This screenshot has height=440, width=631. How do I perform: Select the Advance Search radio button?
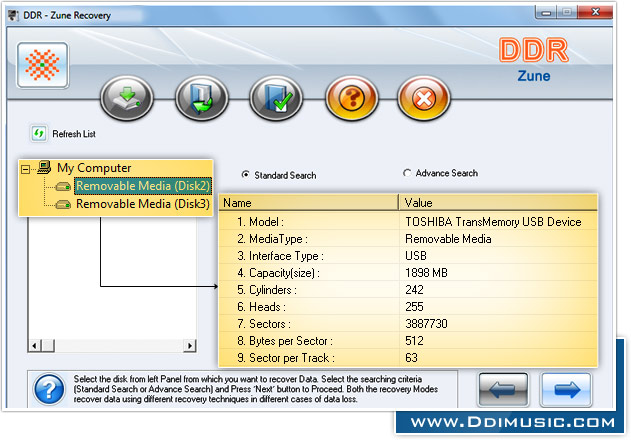[x=407, y=173]
